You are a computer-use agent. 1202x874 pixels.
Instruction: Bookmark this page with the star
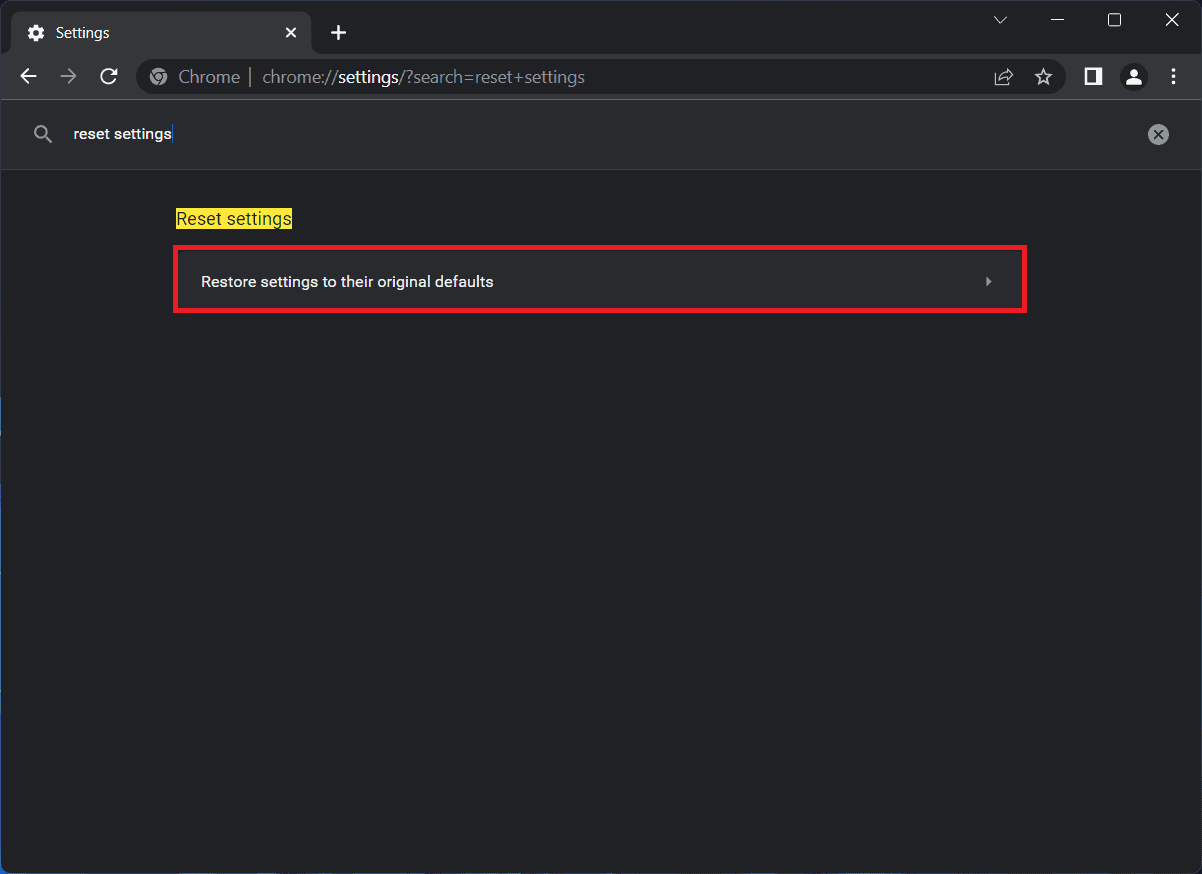tap(1043, 77)
